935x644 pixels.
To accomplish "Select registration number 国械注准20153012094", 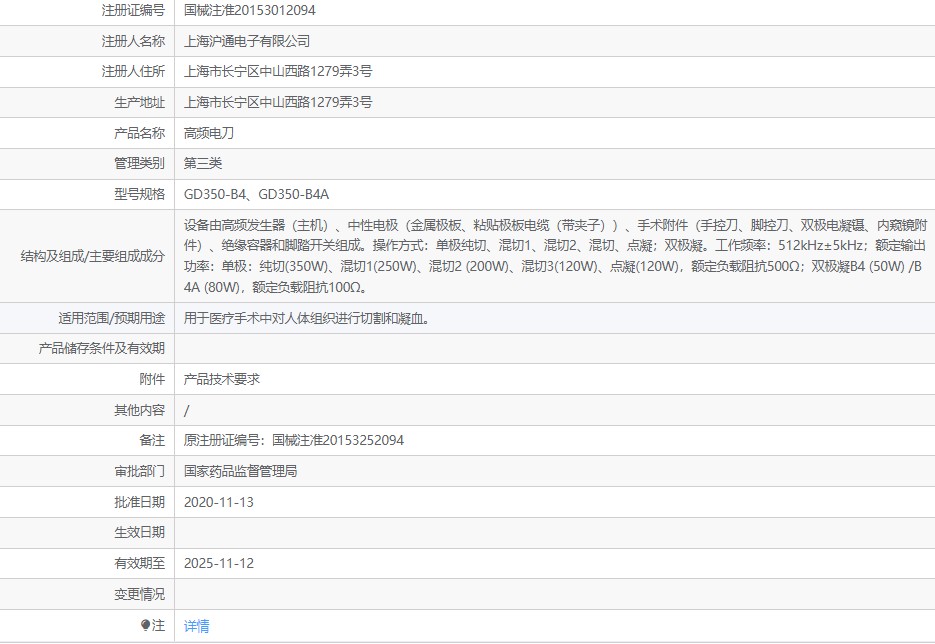I will tap(249, 10).
